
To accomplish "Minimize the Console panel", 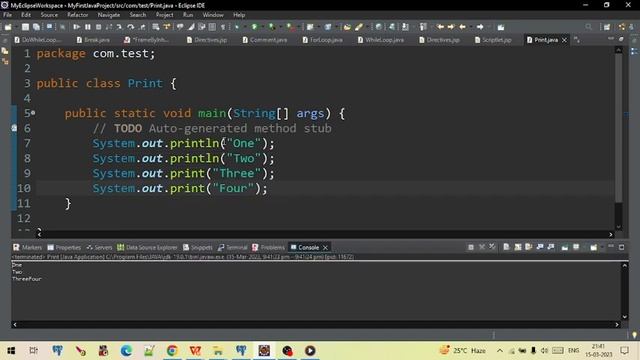I will pos(611,247).
